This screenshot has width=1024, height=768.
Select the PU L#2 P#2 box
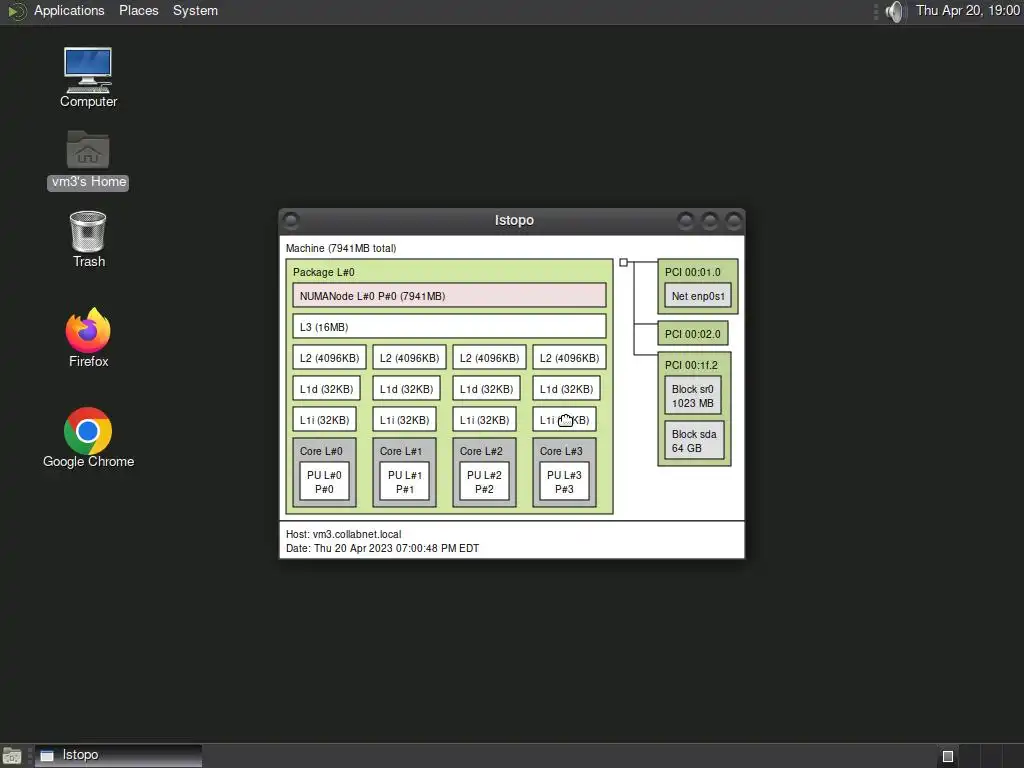pos(485,482)
